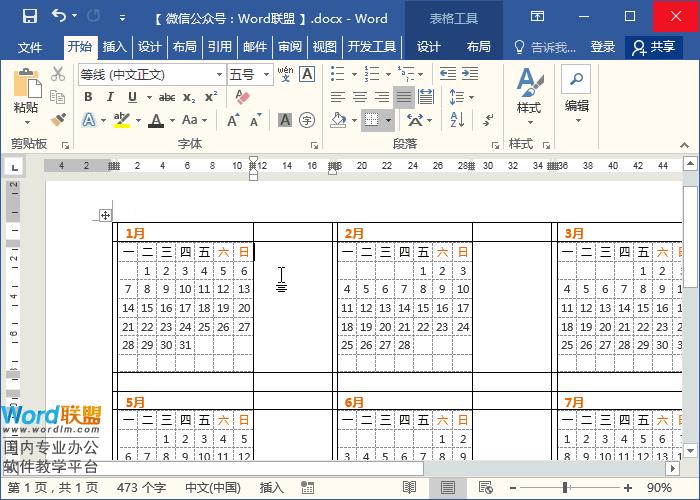Click the macro recording icon in status bar

click(307, 487)
